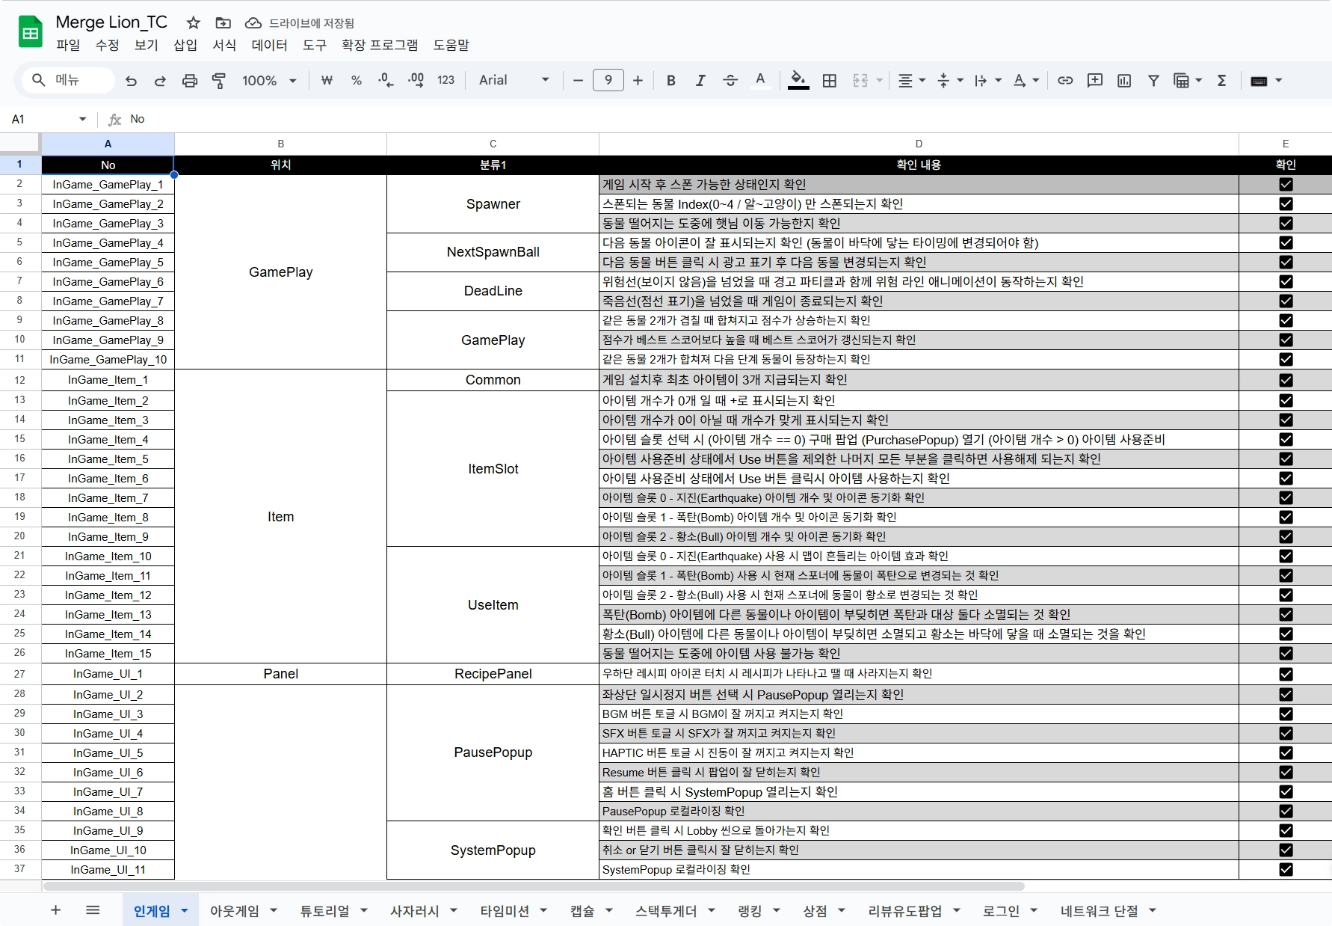Open the borders tool
This screenshot has width=1332, height=926.
coord(829,80)
